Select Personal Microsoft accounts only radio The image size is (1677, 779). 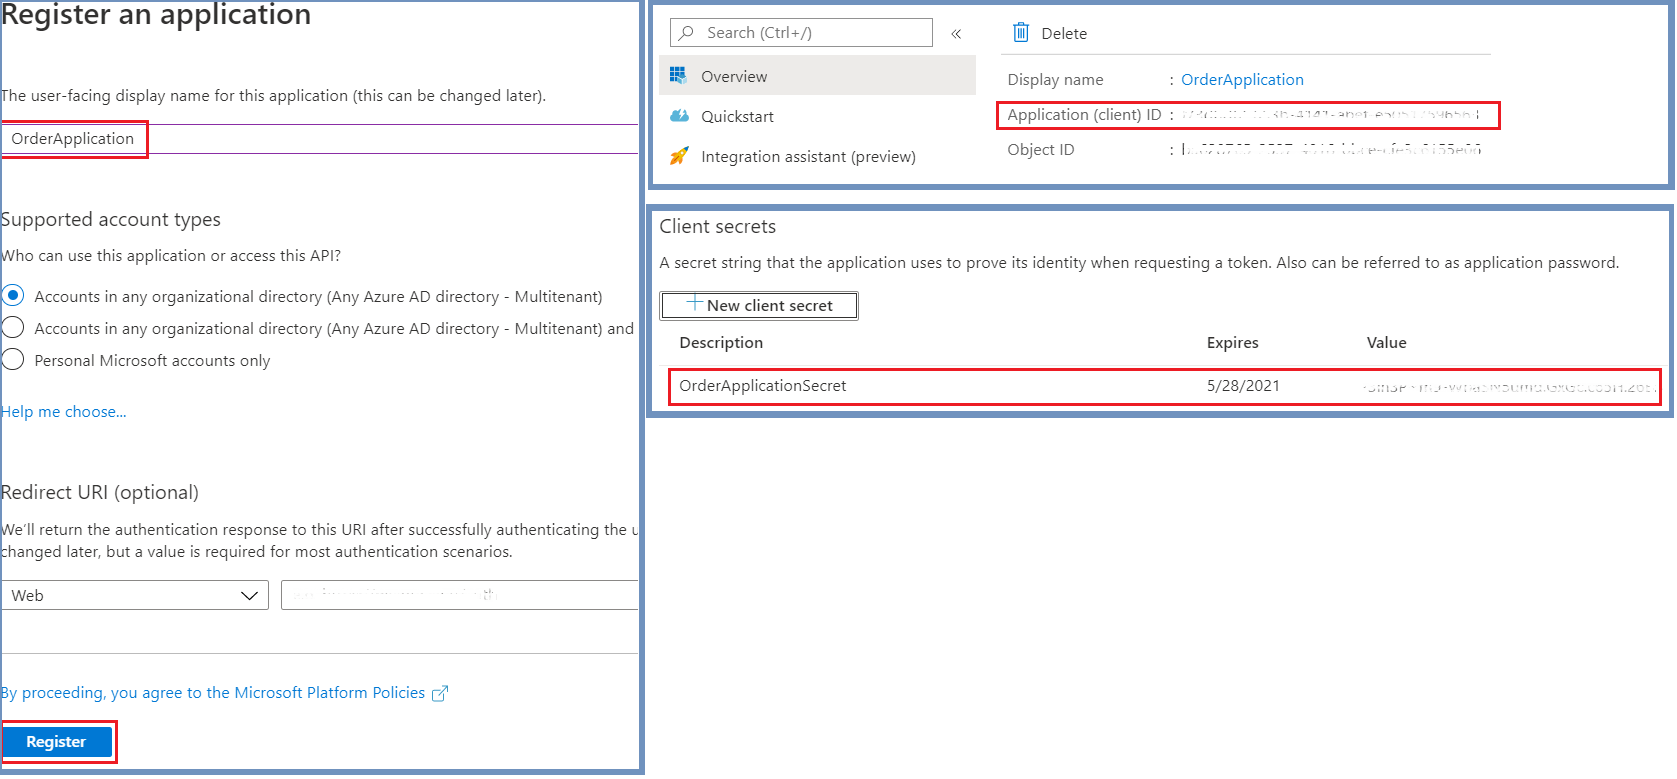13,360
